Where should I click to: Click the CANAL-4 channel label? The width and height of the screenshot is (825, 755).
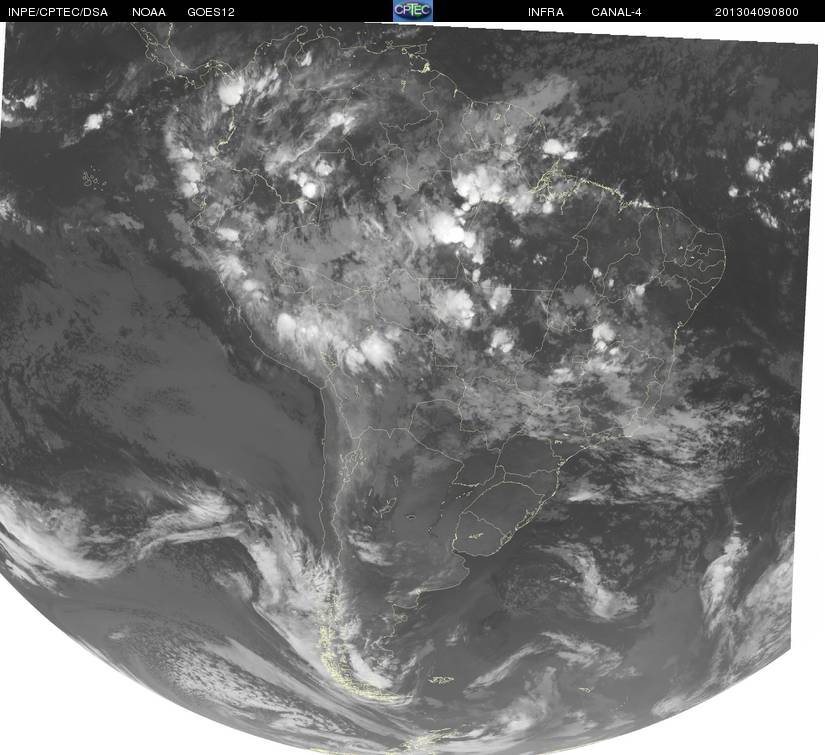(616, 12)
